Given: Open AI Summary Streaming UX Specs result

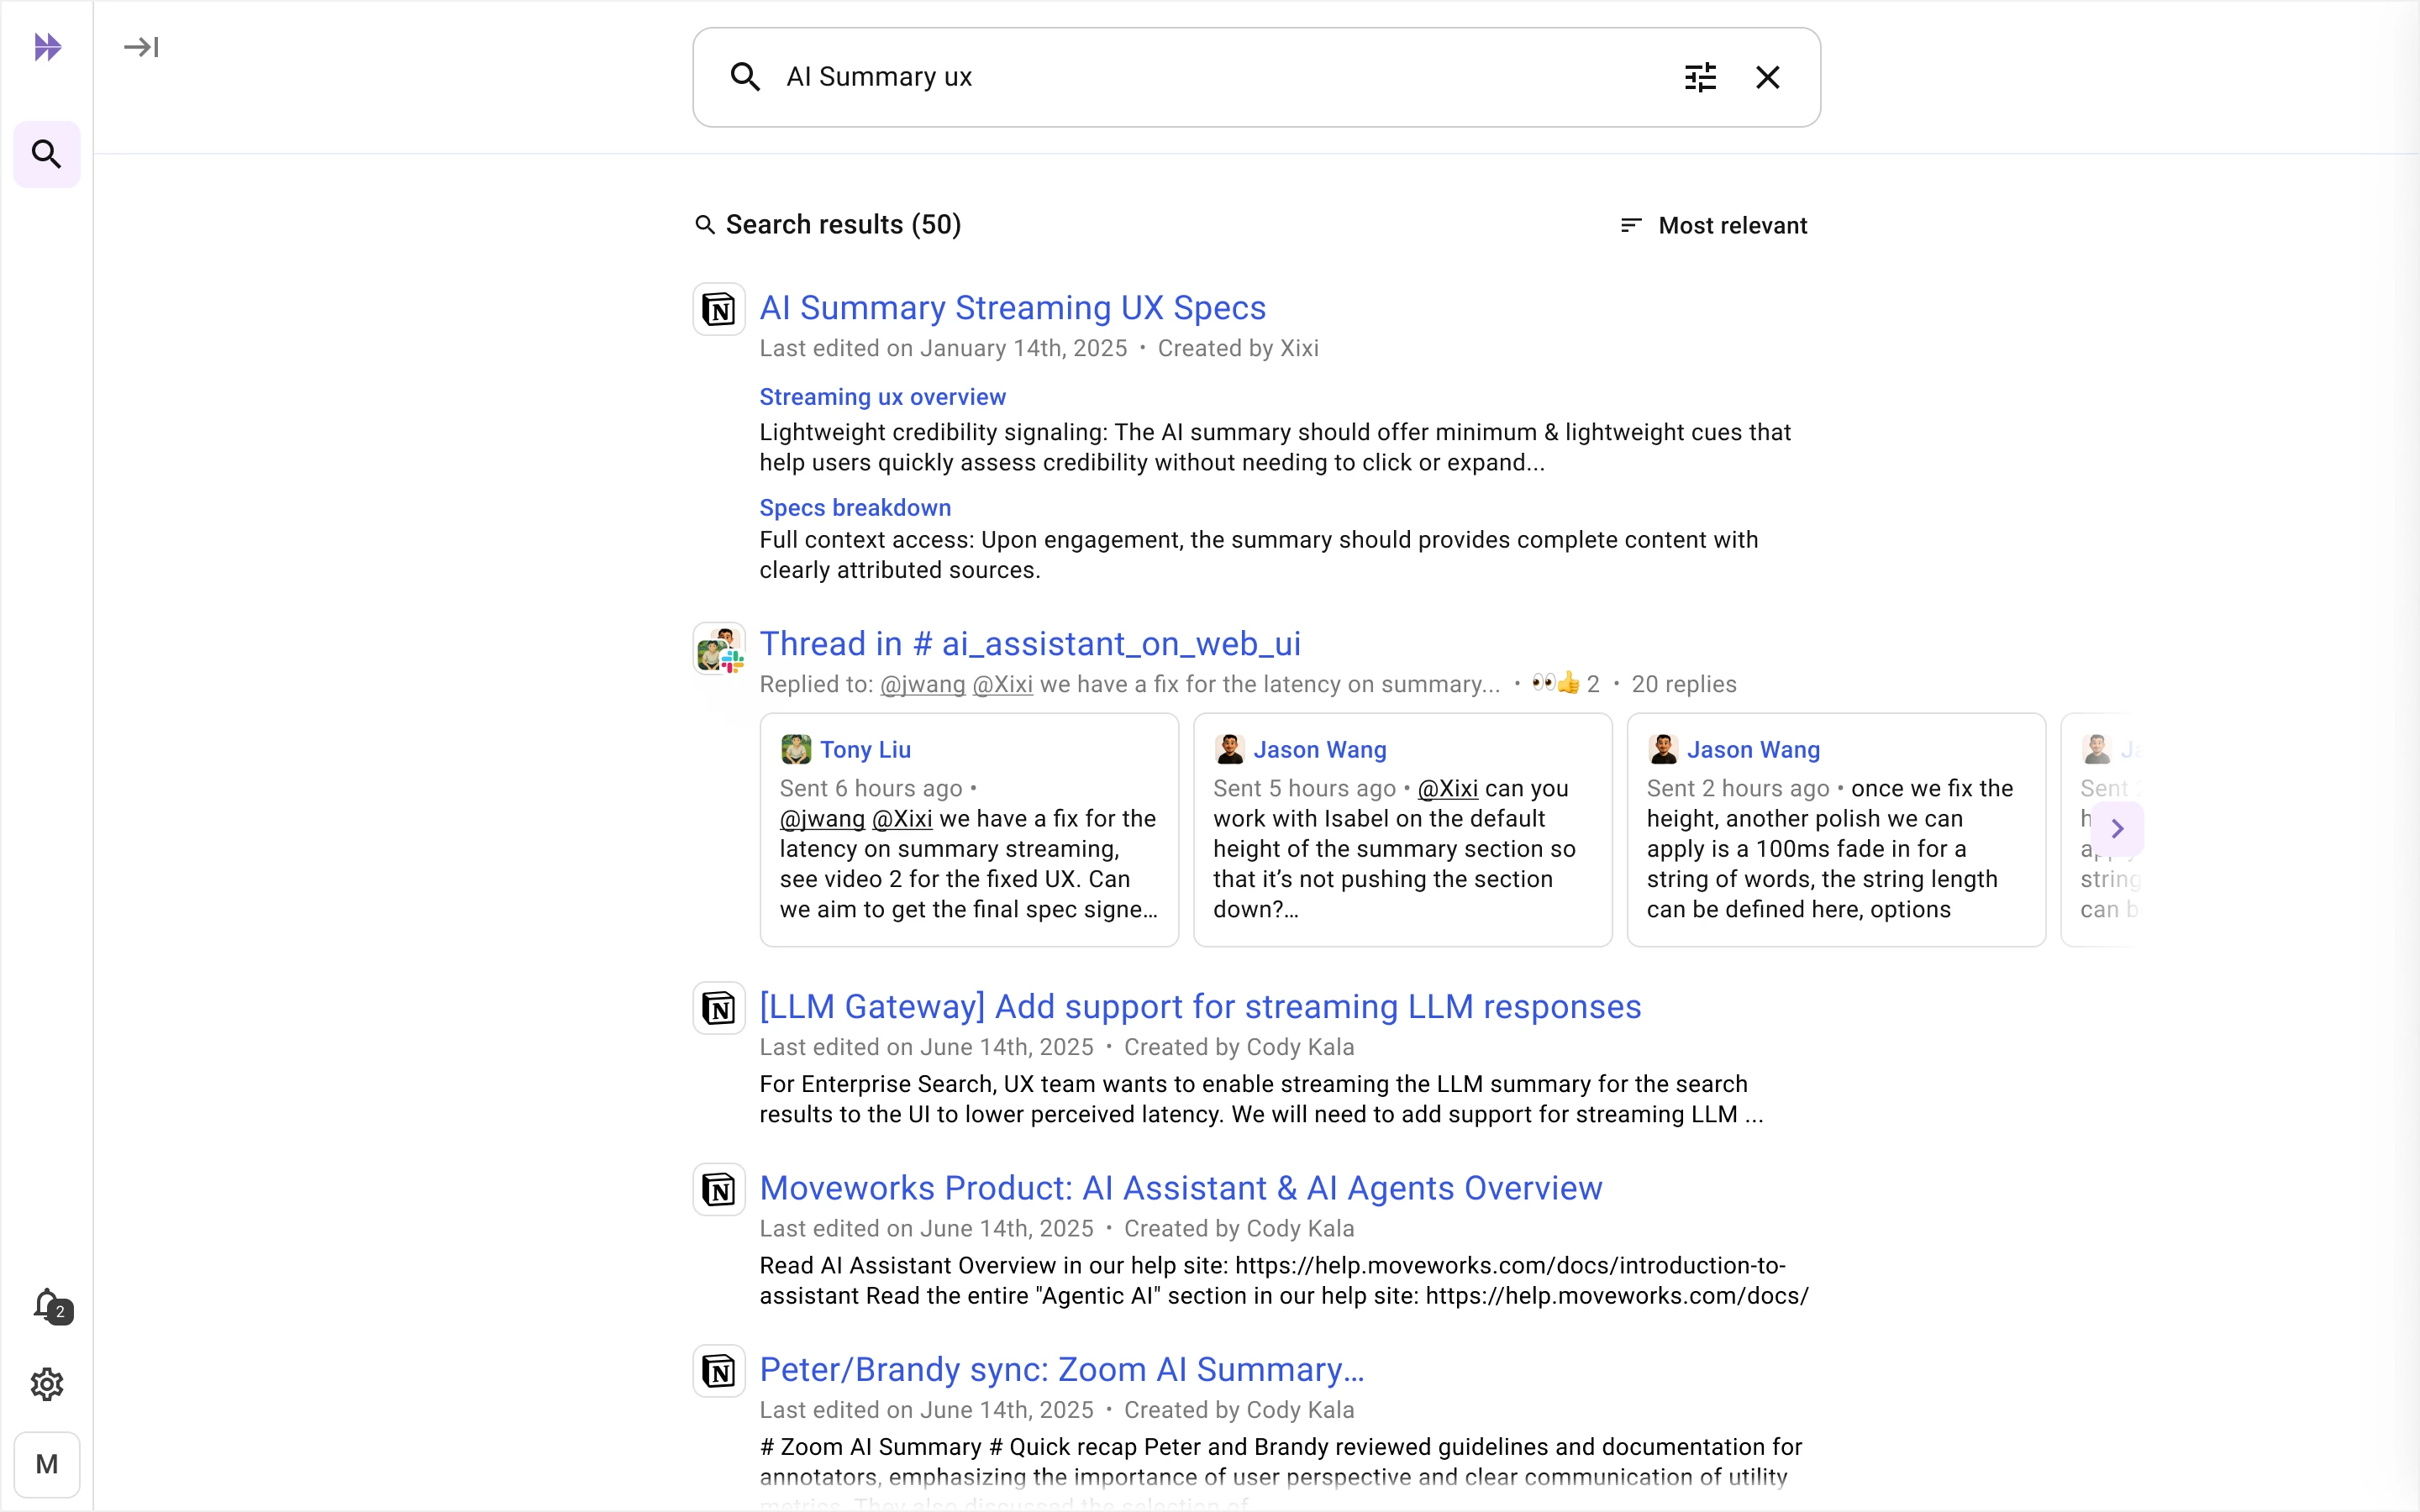Looking at the screenshot, I should point(1012,308).
